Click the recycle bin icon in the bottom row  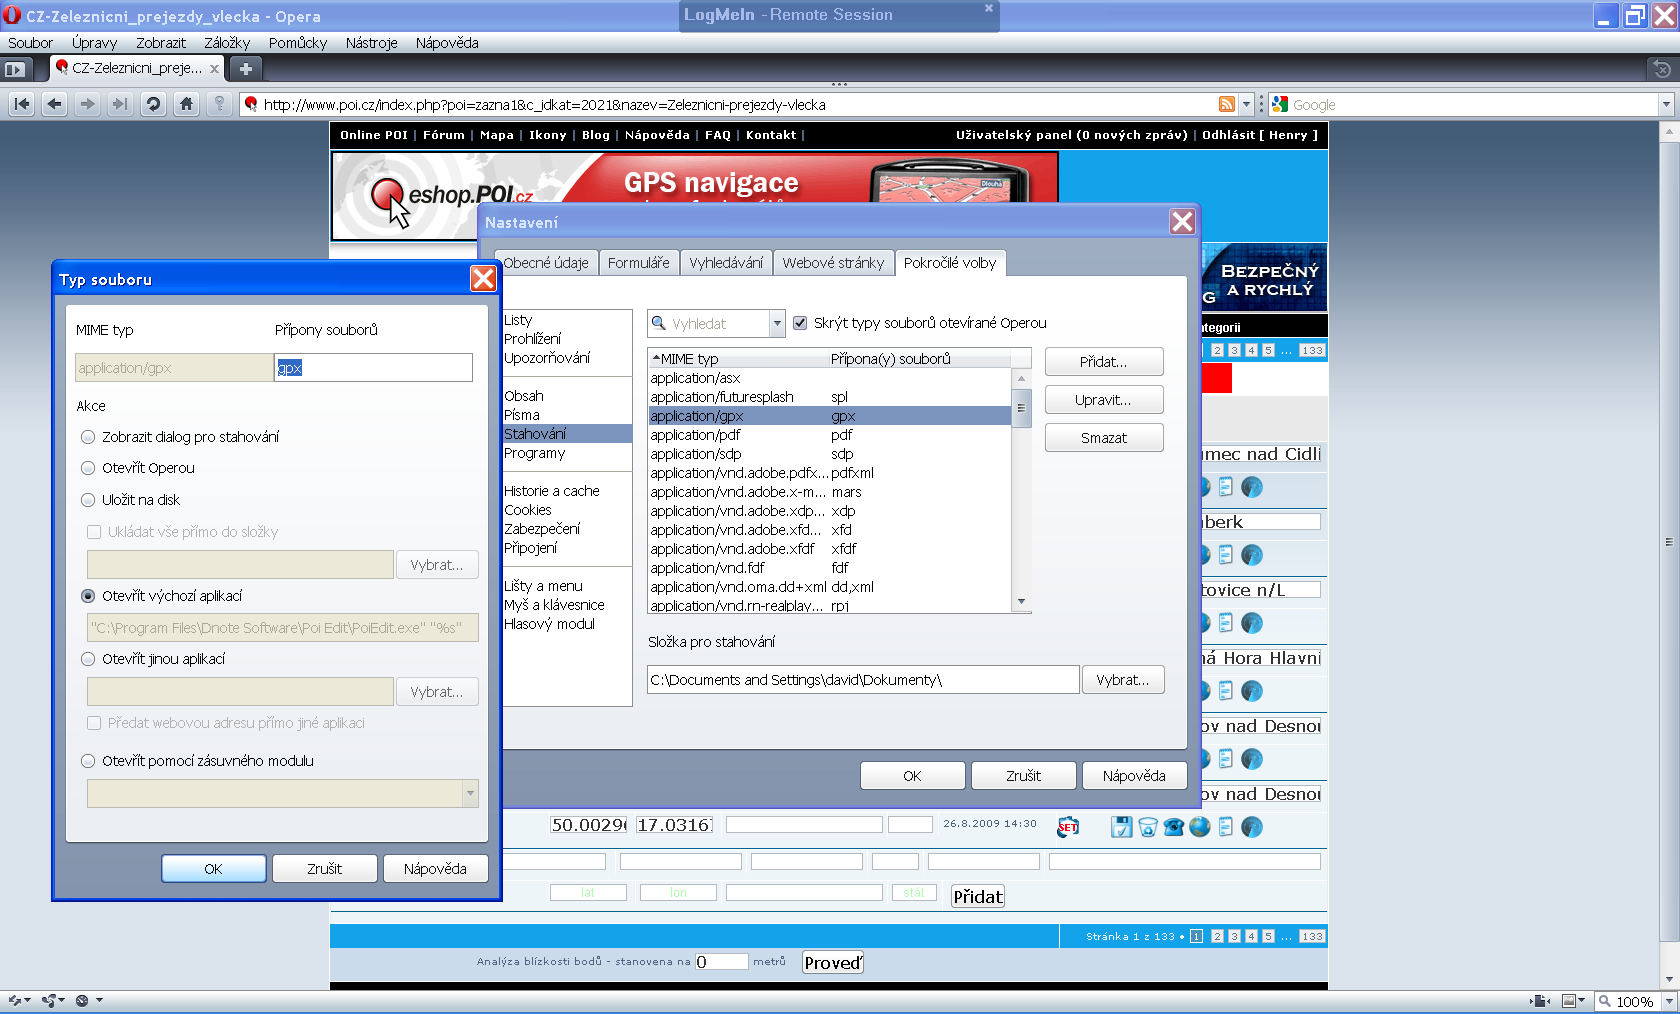(1147, 827)
